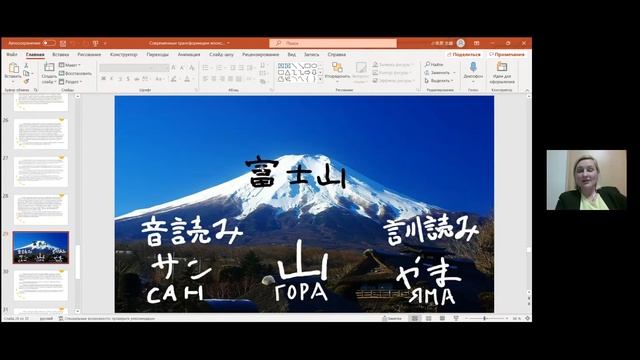Click the numbered list icon

[219, 68]
